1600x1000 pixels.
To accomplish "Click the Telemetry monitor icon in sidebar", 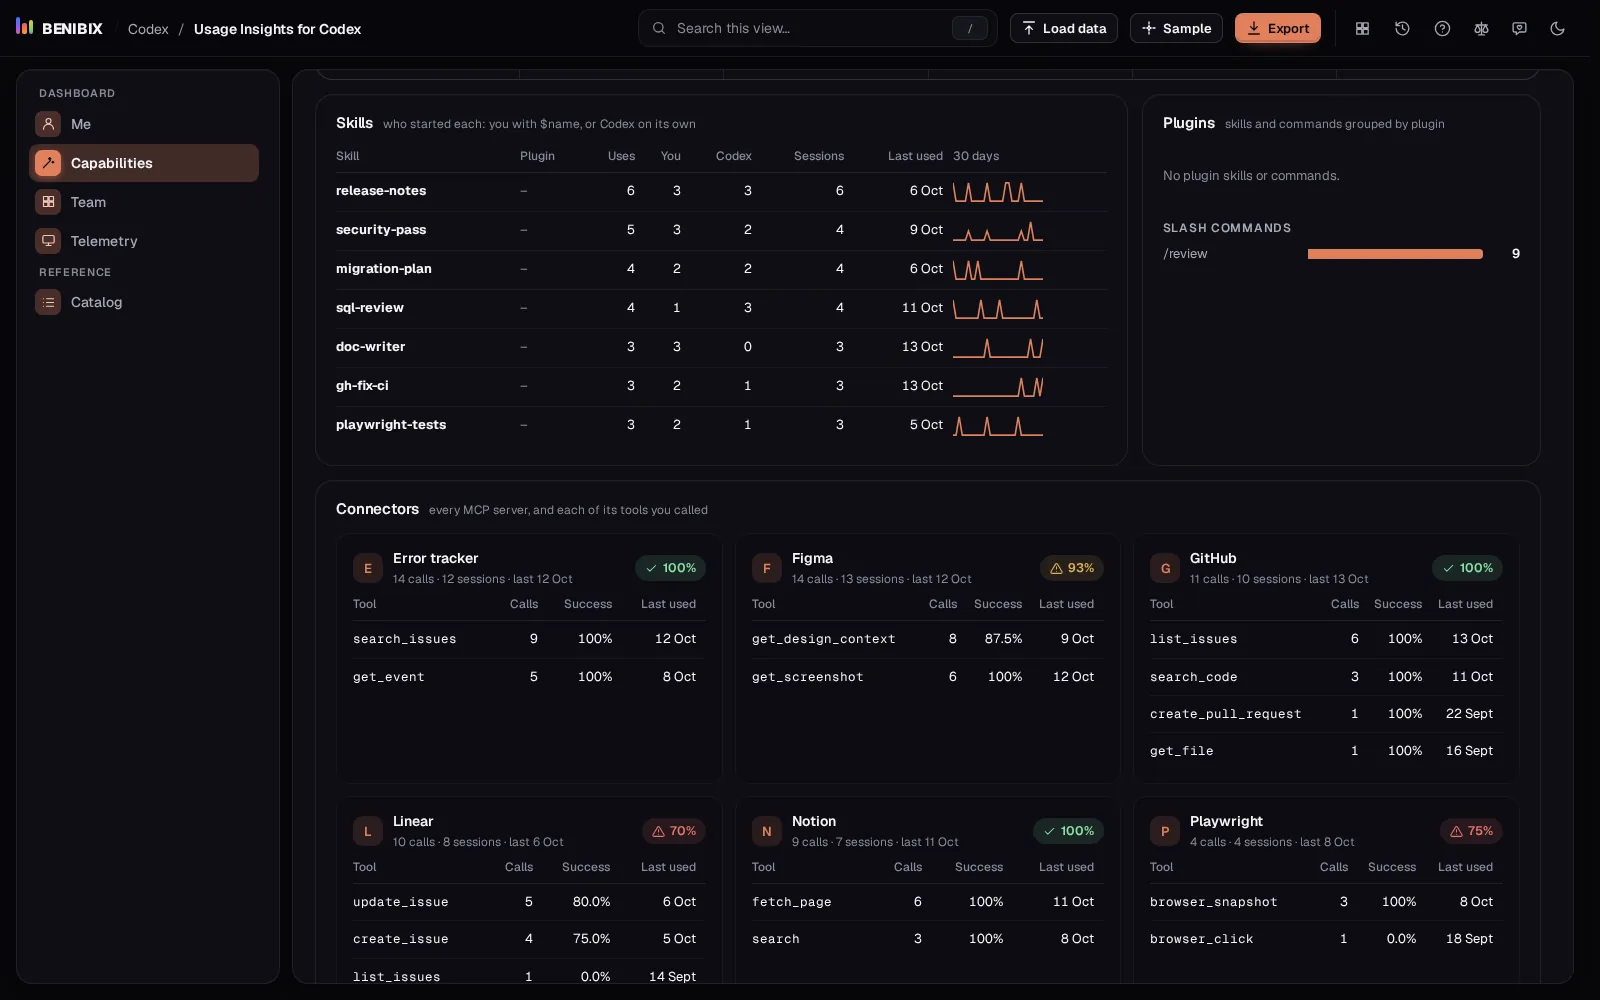I will point(48,241).
